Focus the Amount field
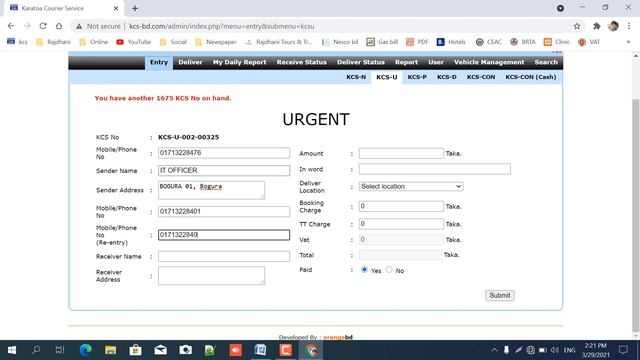The height and width of the screenshot is (360, 640). [x=401, y=153]
